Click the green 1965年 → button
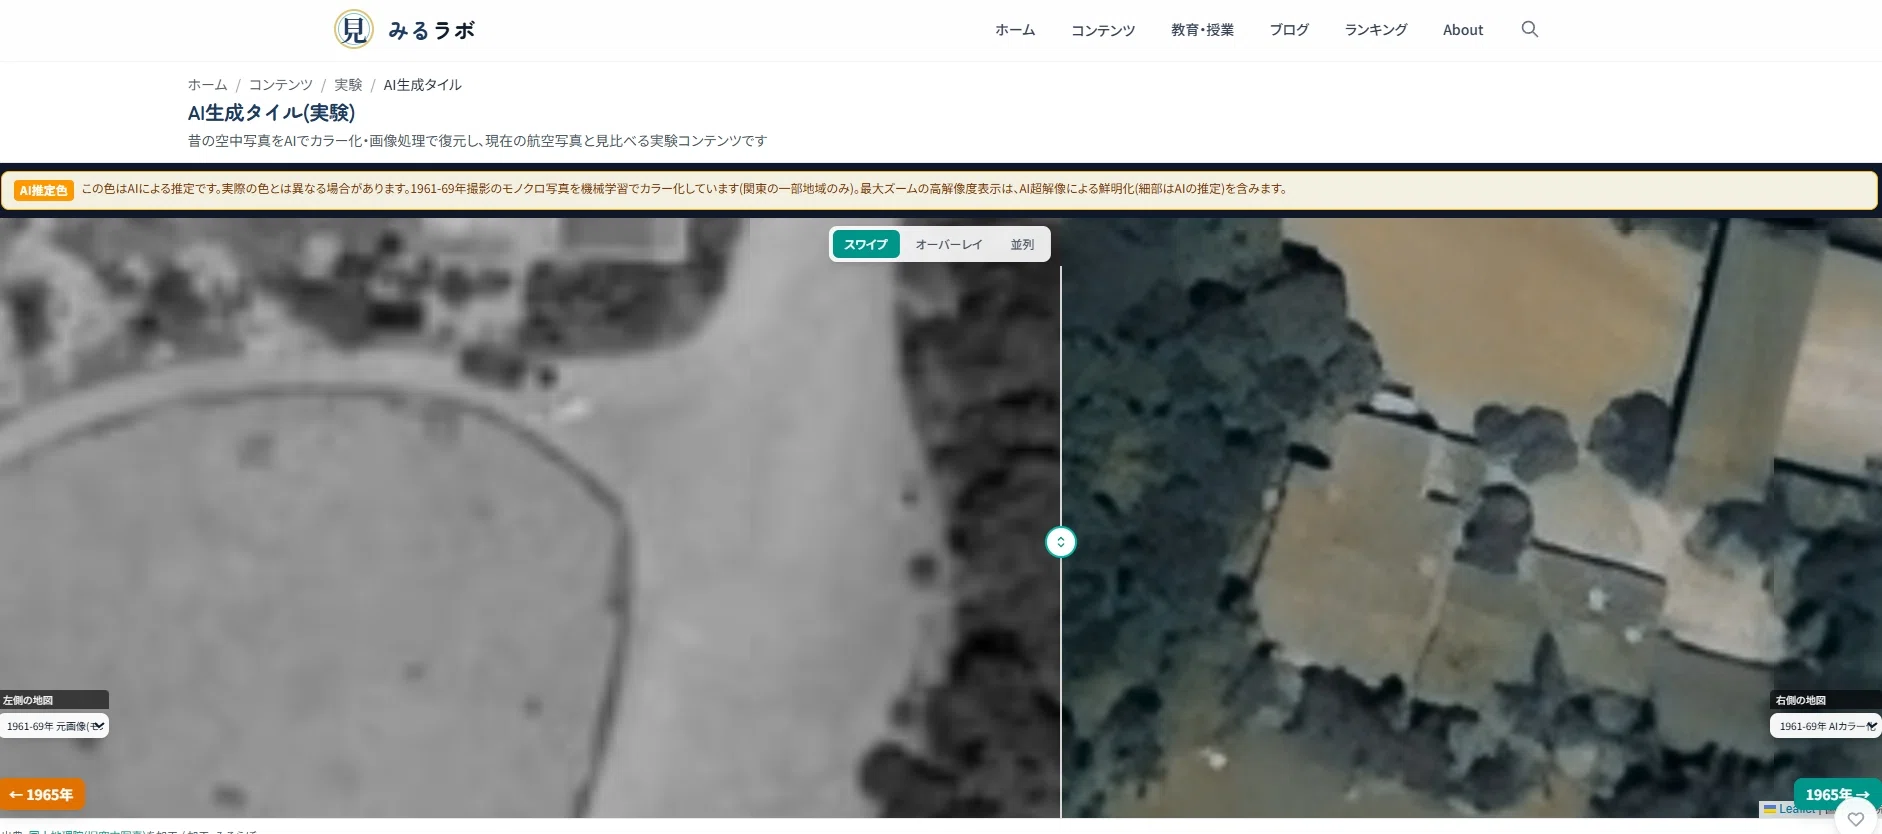This screenshot has width=1882, height=834. 1837,795
